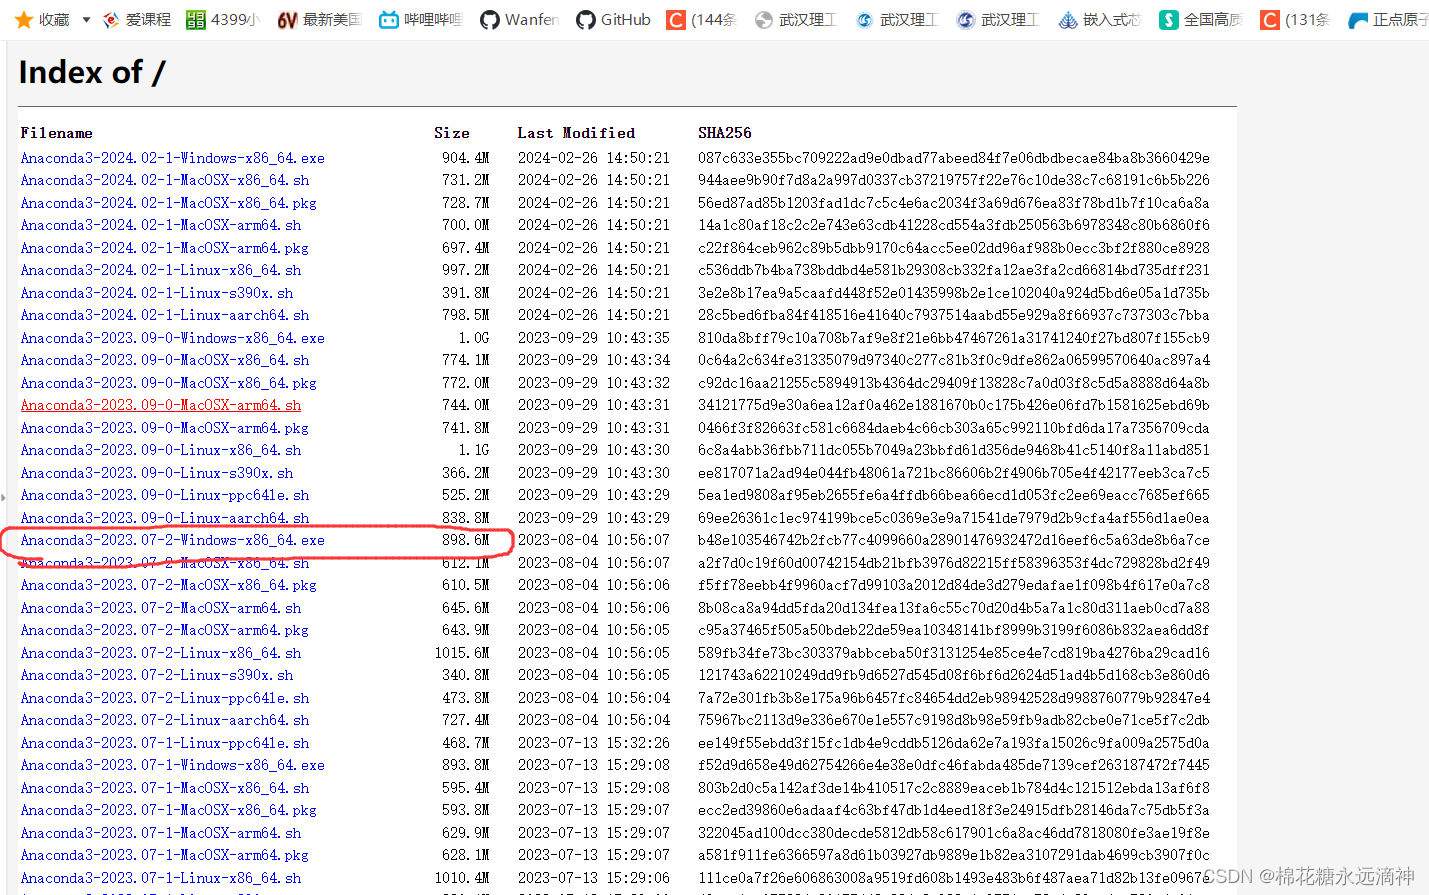Select the date 2023-09-29 10:43:35

[x=594, y=338]
